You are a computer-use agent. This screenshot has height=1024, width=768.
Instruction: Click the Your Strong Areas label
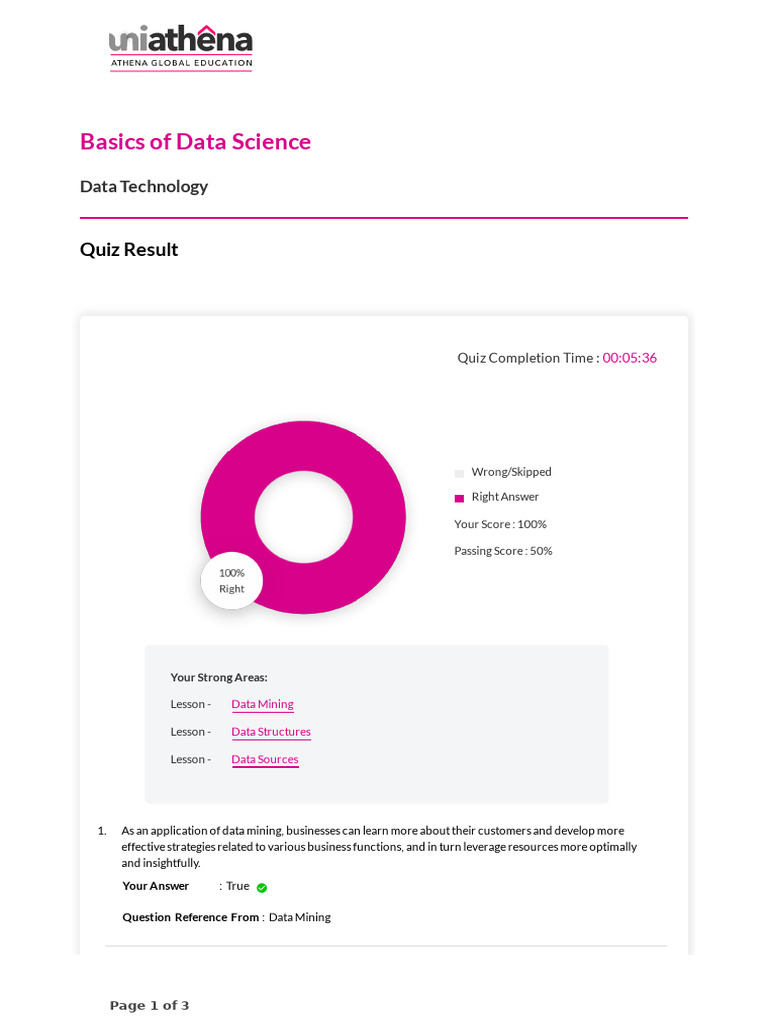(219, 677)
